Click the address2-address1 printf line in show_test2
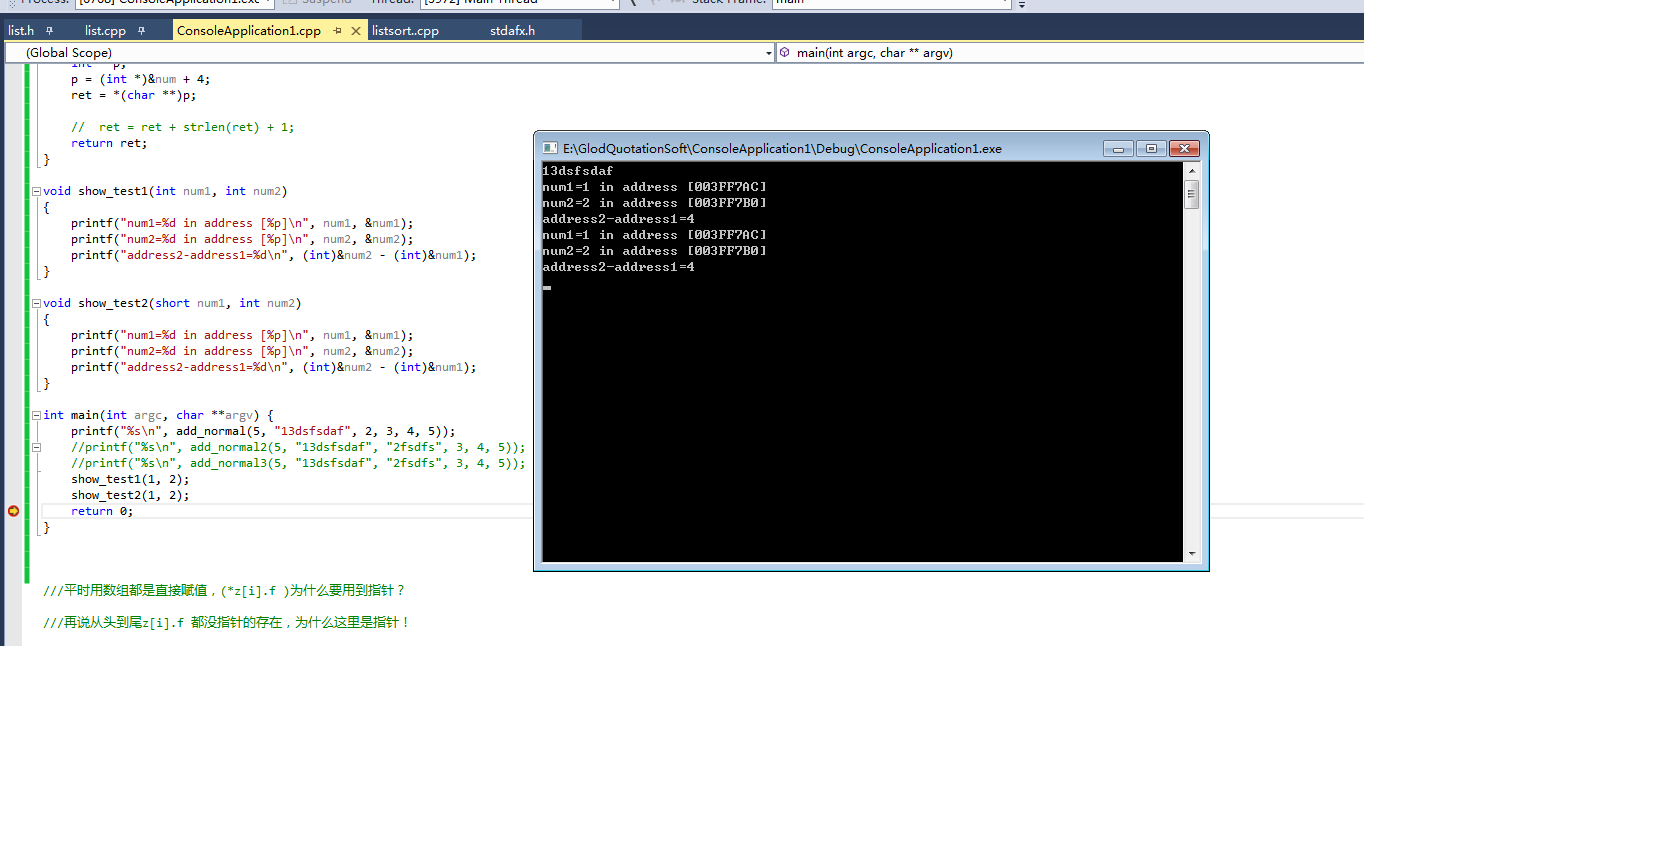Viewport: 1655px width, 856px height. [273, 367]
